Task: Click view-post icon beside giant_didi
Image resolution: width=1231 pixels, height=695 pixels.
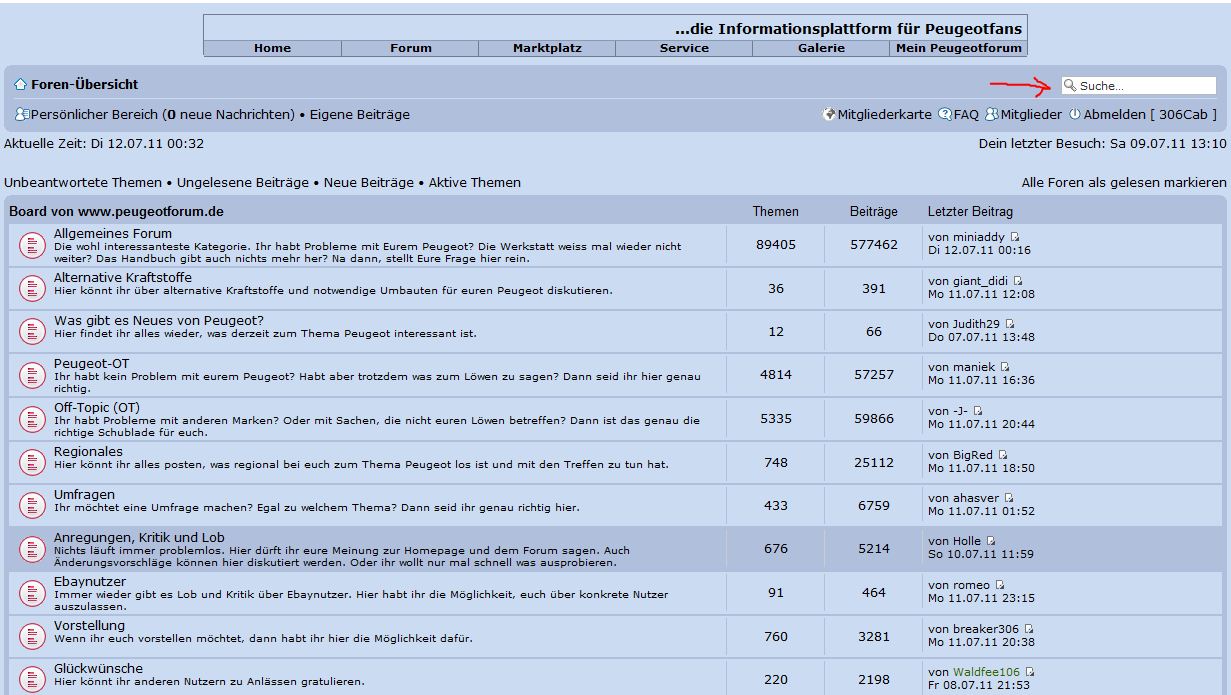Action: click(x=1018, y=281)
